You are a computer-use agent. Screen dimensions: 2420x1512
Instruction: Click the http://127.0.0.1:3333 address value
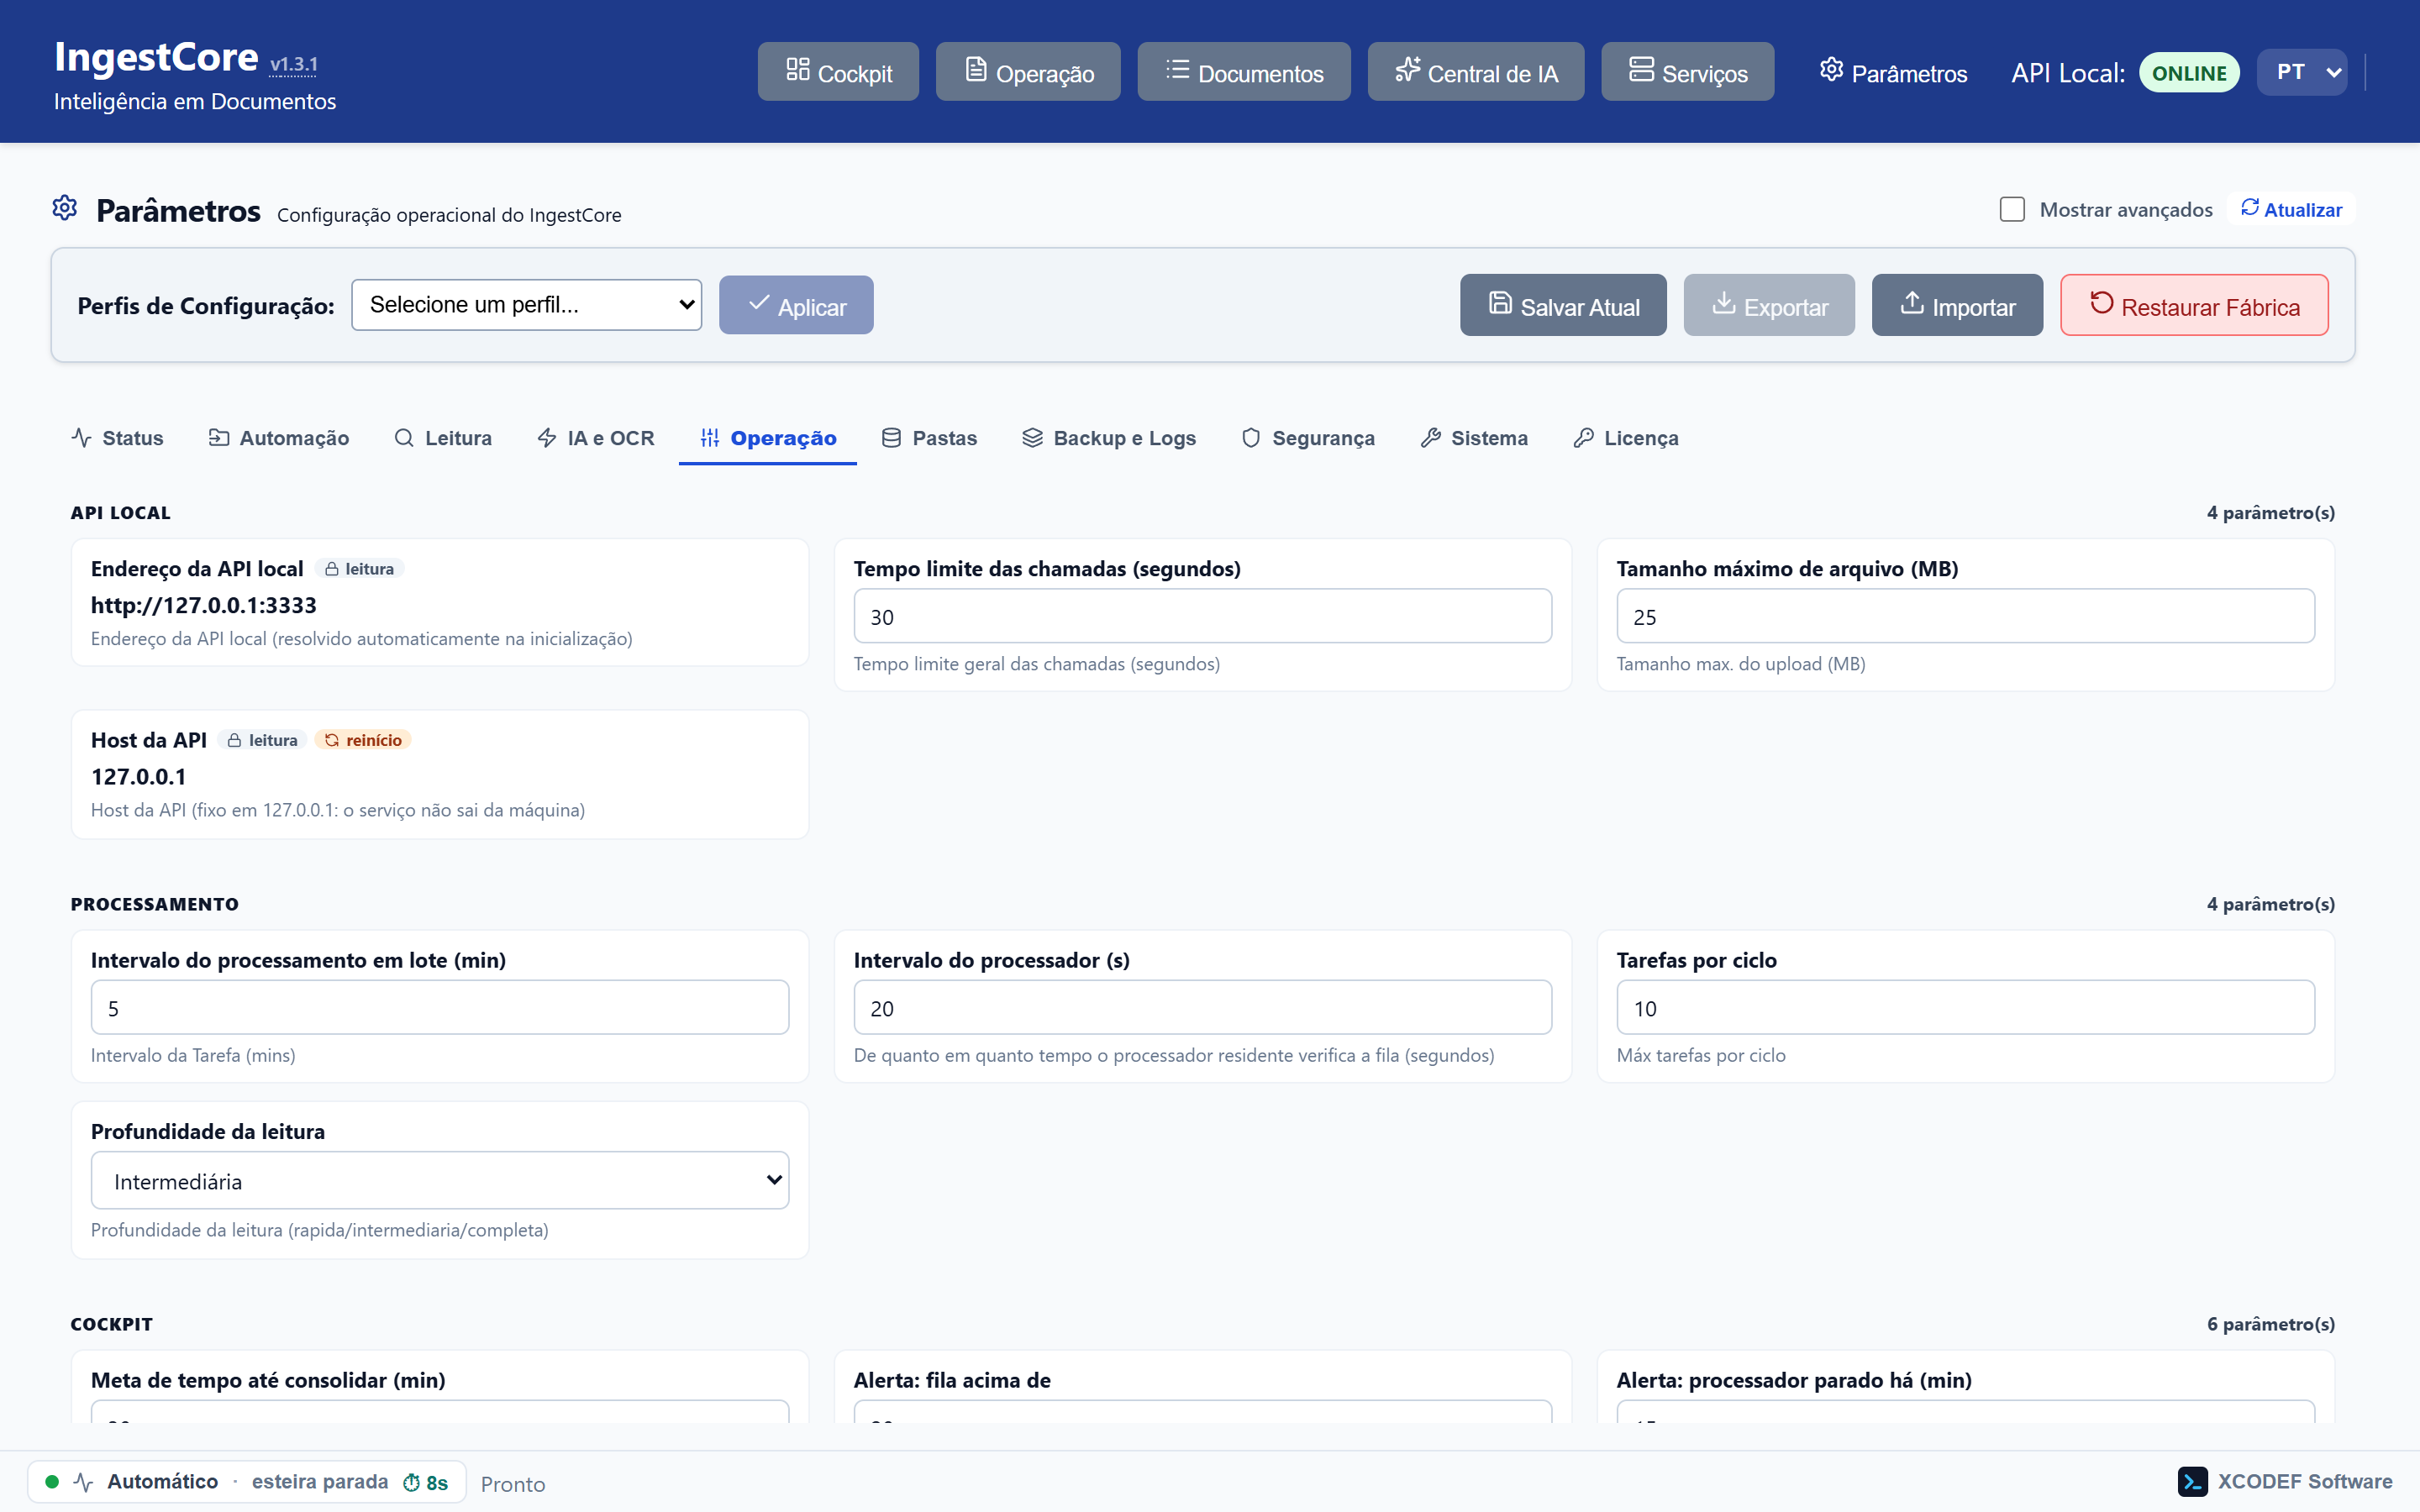click(204, 605)
